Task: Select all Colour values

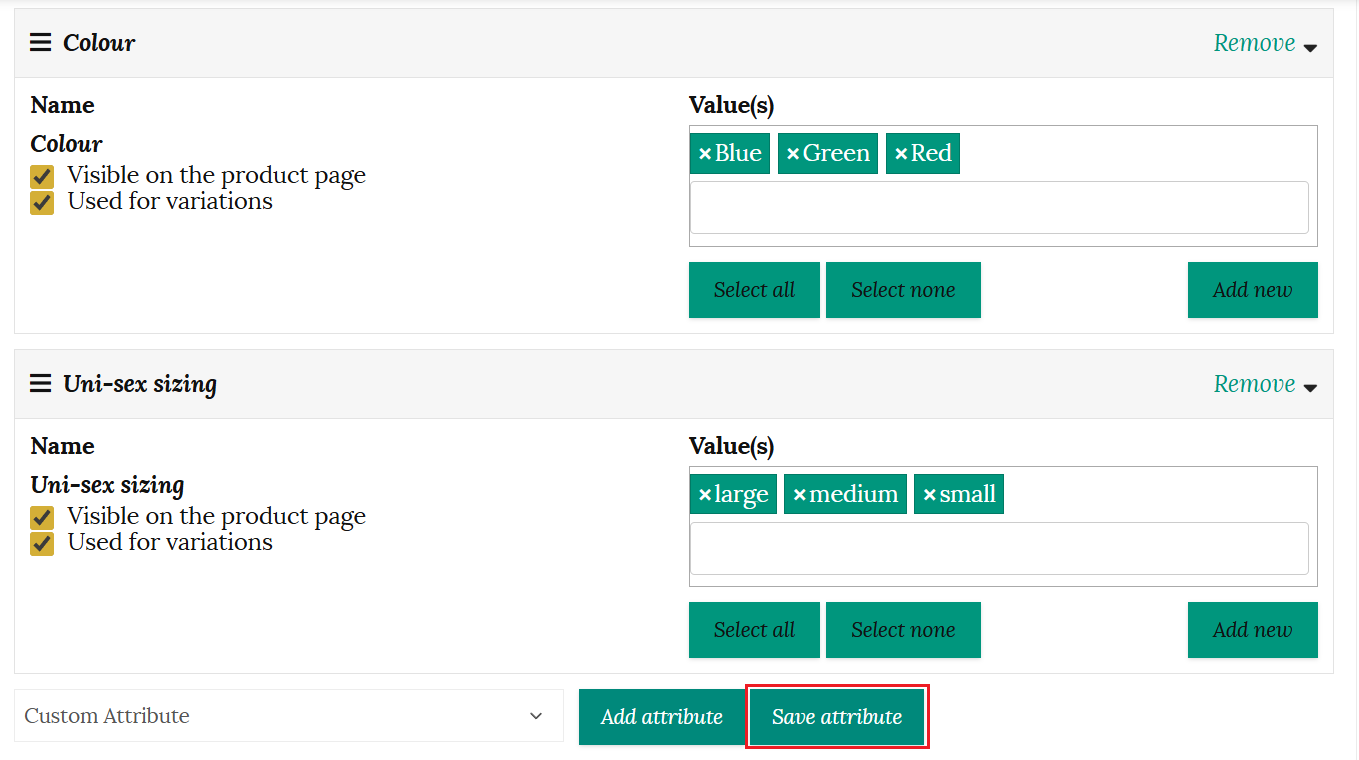Action: (754, 290)
